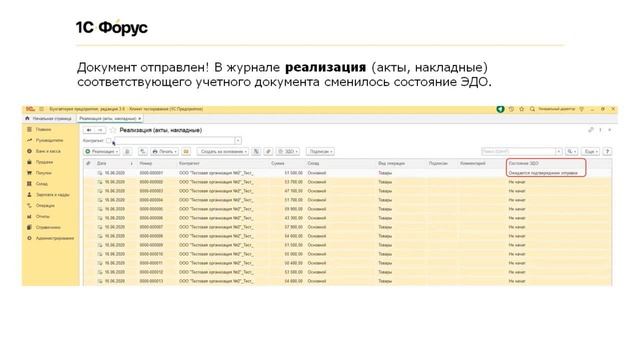This screenshot has width=640, height=360.
Task: Open settings icon beside the user name
Action: click(x=582, y=109)
